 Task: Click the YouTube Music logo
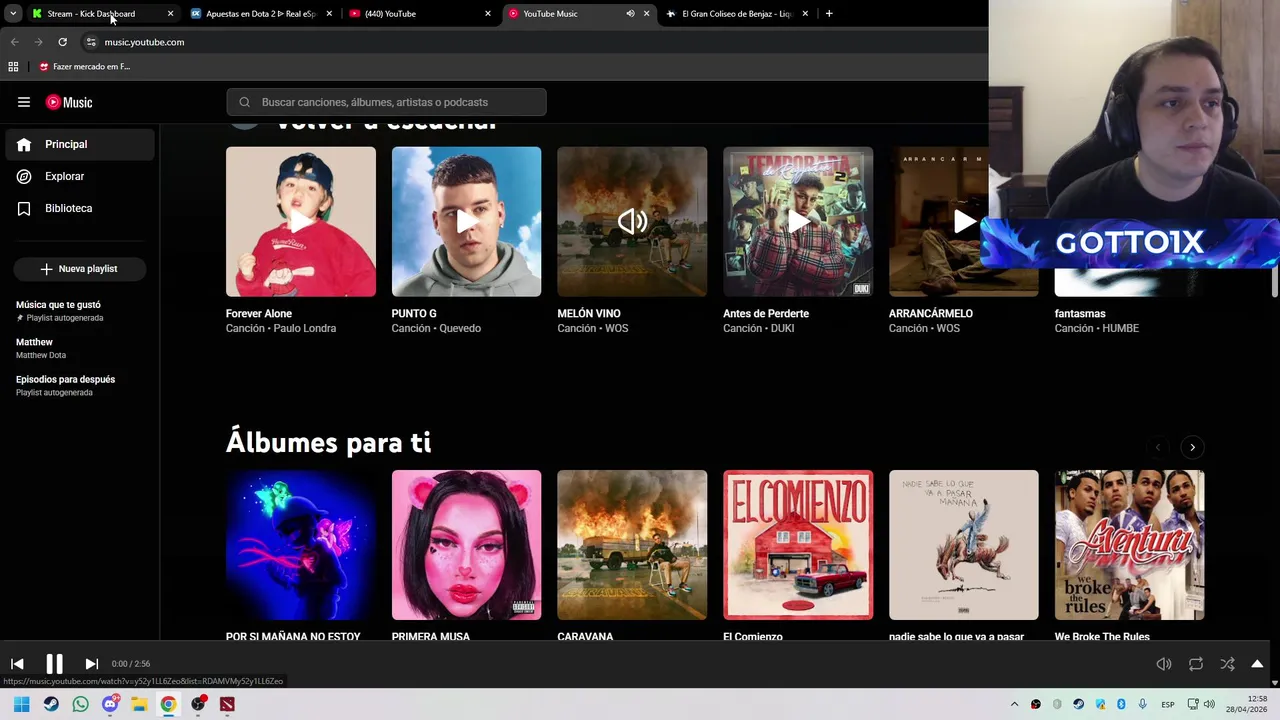pyautogui.click(x=69, y=102)
